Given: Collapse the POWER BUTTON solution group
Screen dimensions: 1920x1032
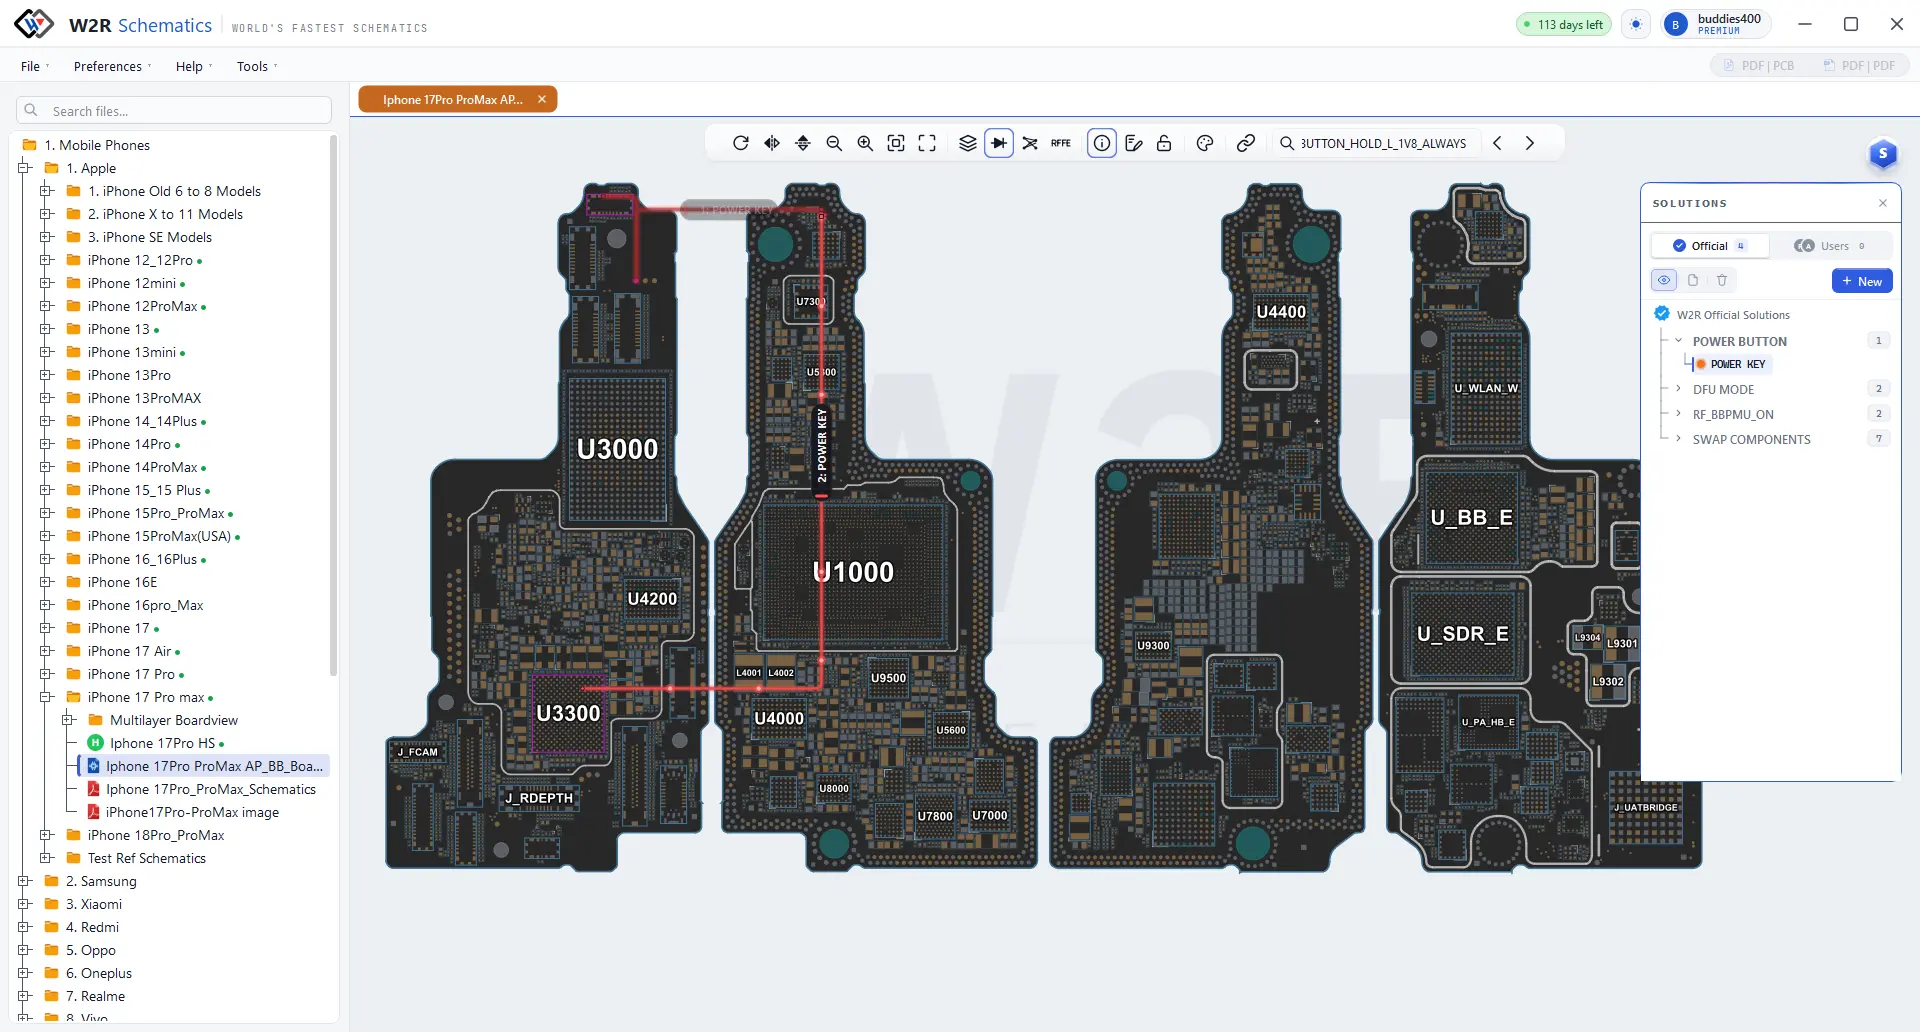Looking at the screenshot, I should [1678, 341].
